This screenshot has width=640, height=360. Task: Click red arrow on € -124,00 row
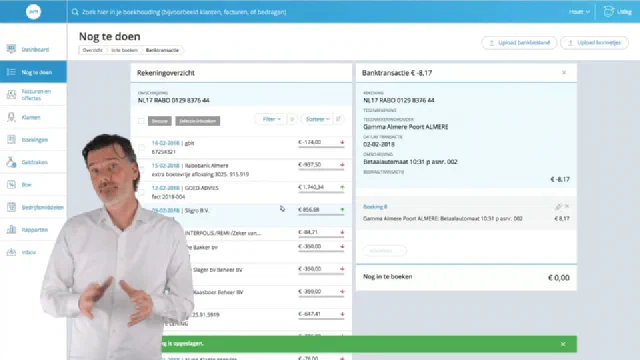coord(342,142)
